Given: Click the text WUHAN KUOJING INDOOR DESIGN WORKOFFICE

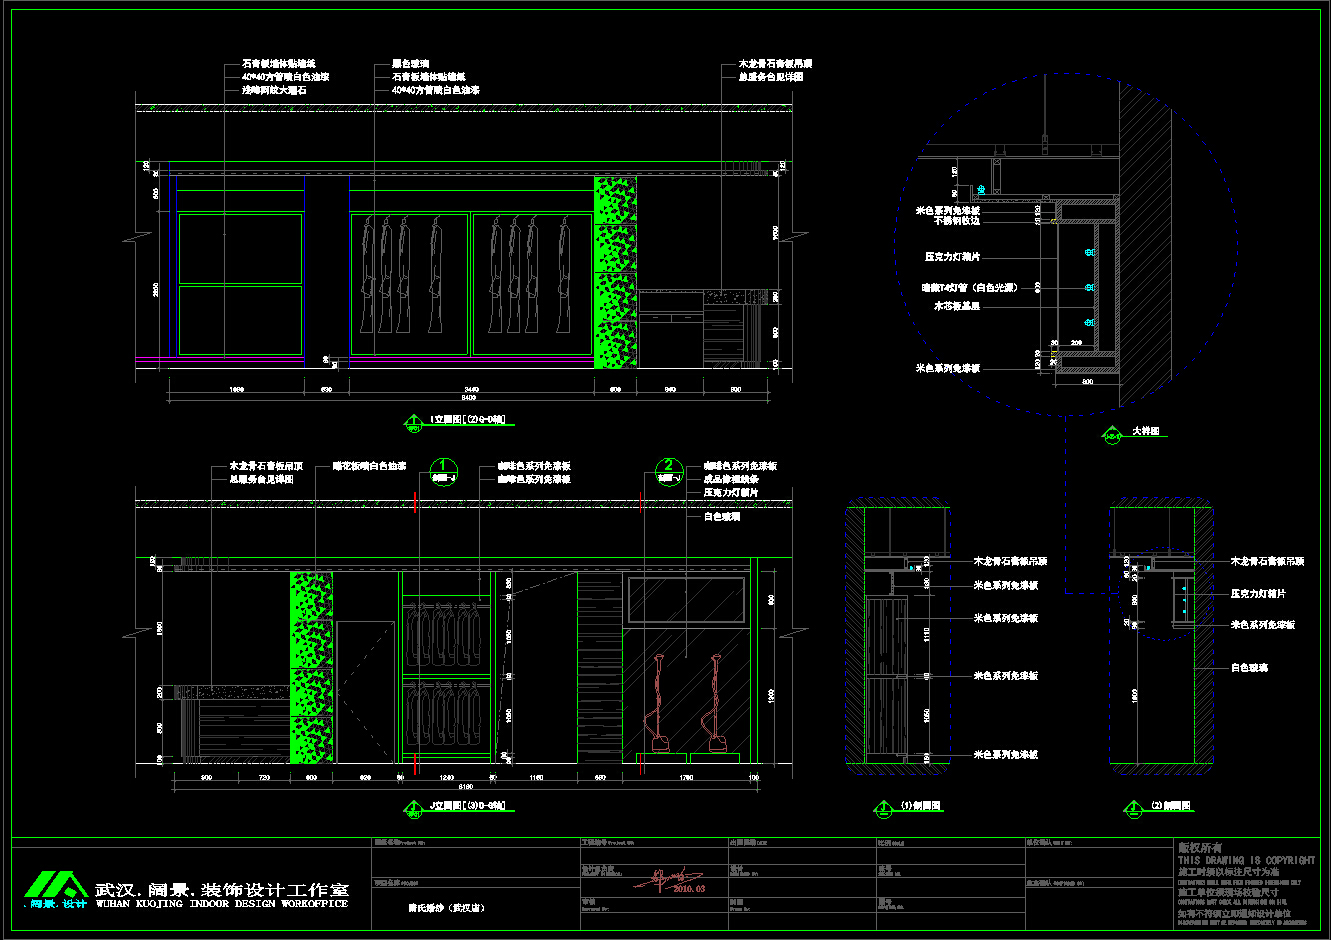Looking at the screenshot, I should tap(221, 903).
